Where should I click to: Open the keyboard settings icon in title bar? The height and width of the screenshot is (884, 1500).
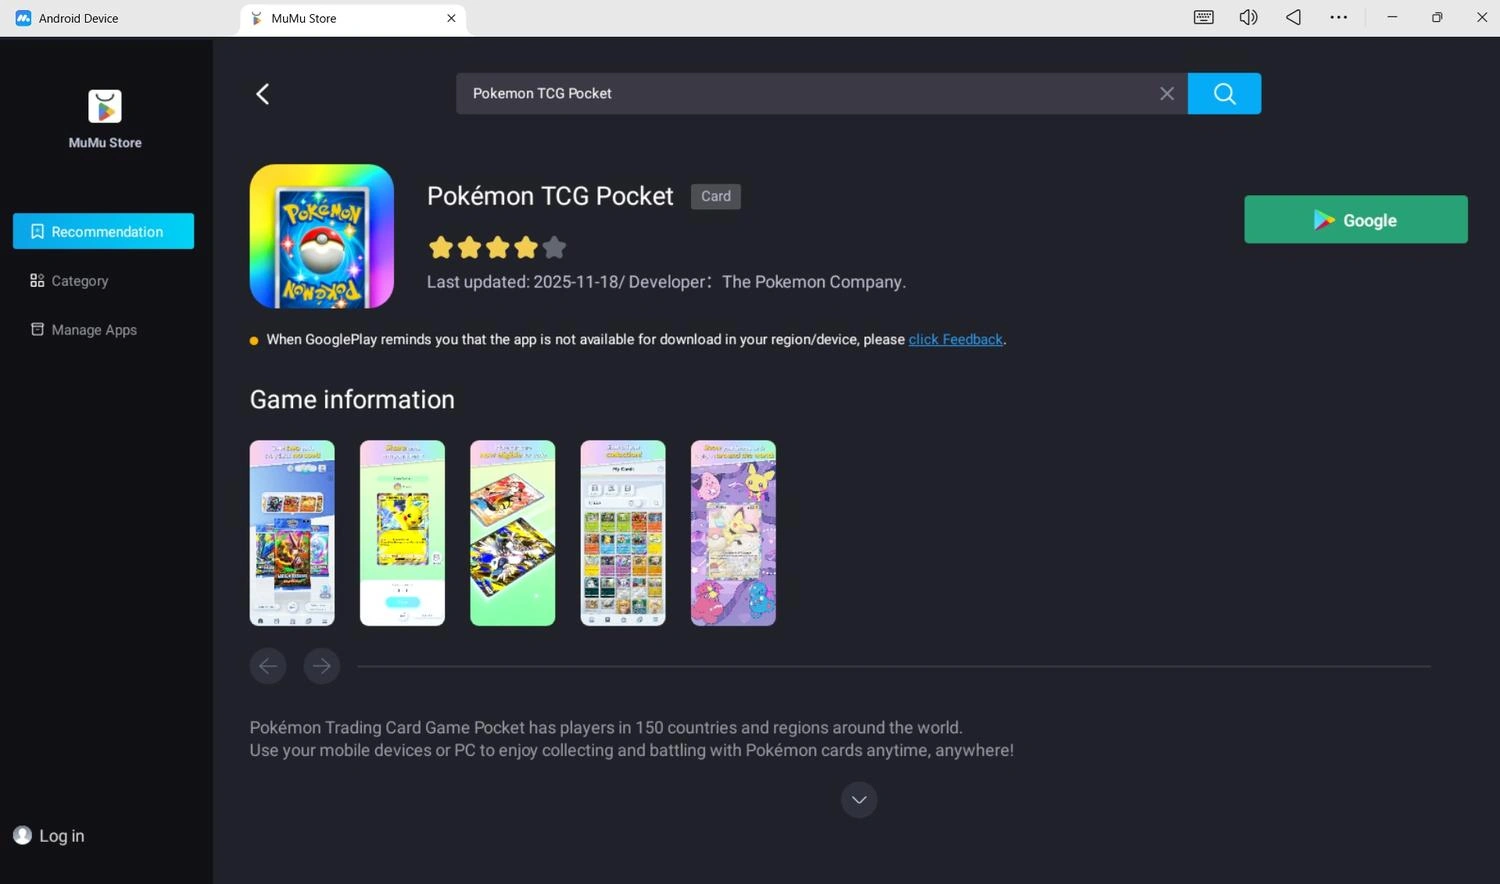(x=1203, y=18)
